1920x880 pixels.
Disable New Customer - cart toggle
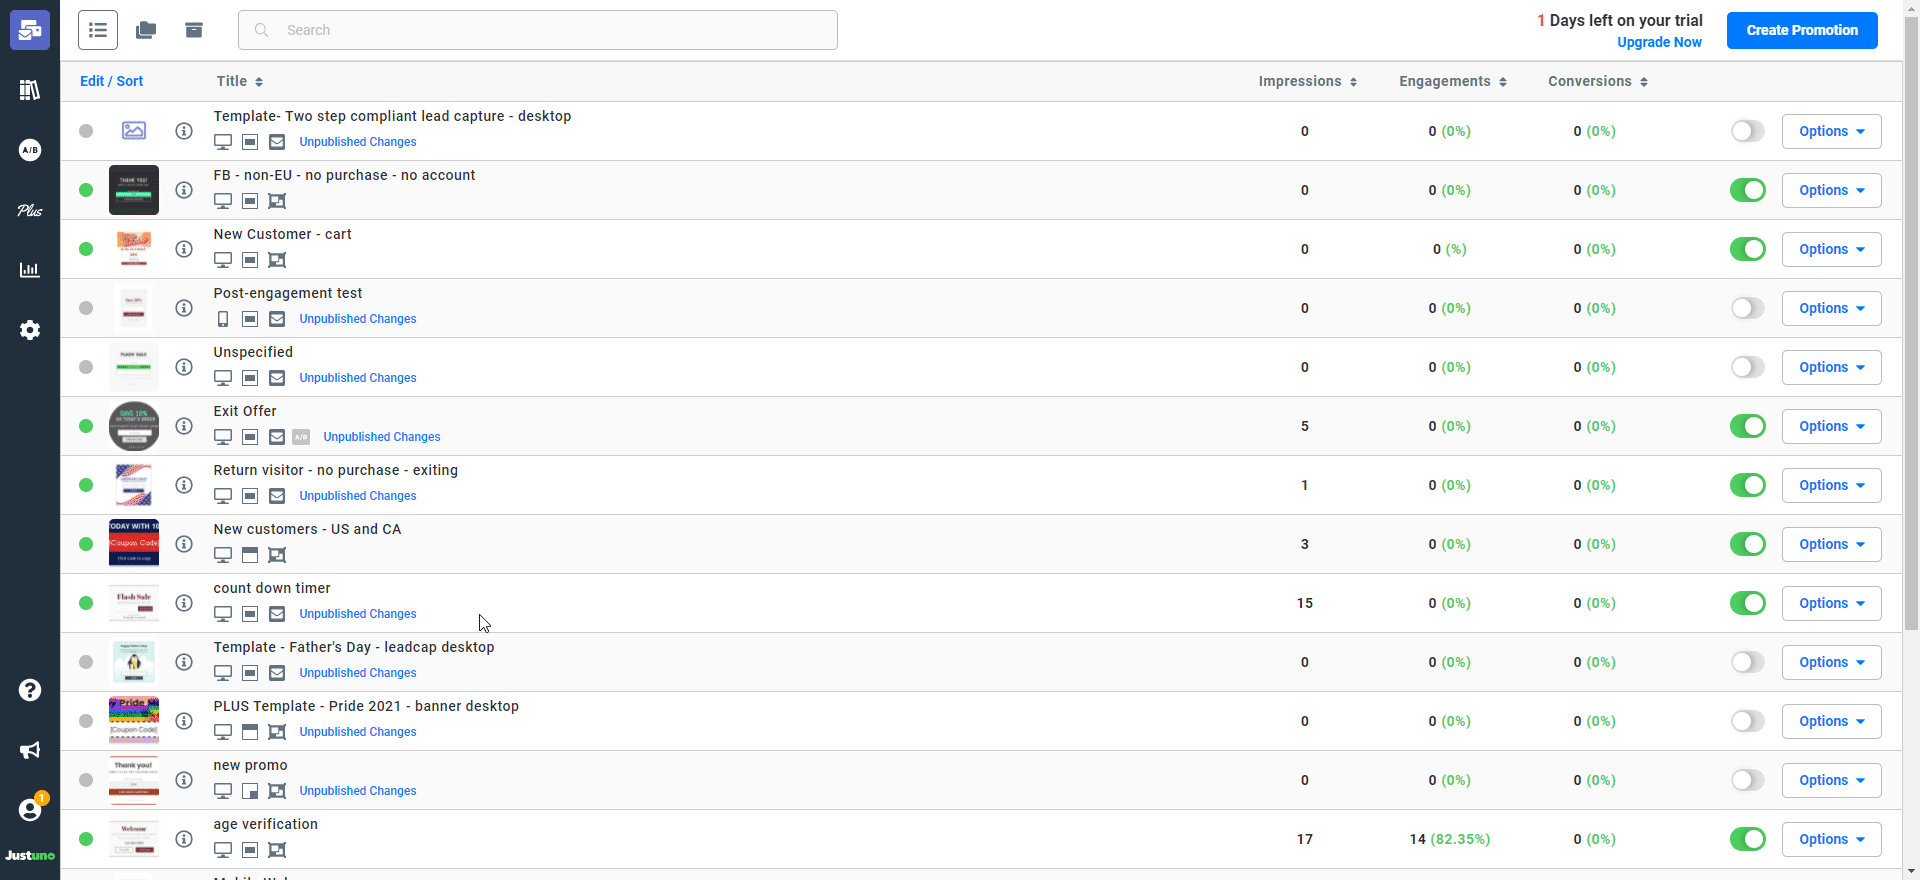pos(1748,249)
